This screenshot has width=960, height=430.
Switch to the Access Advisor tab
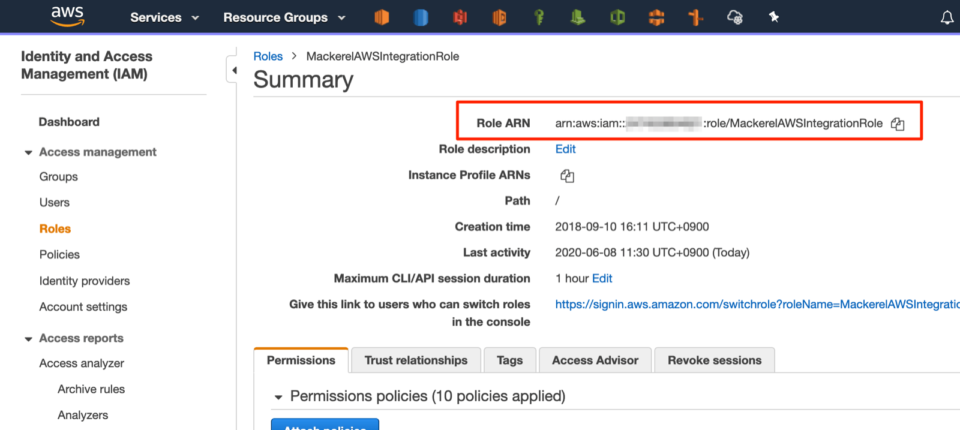tap(594, 360)
